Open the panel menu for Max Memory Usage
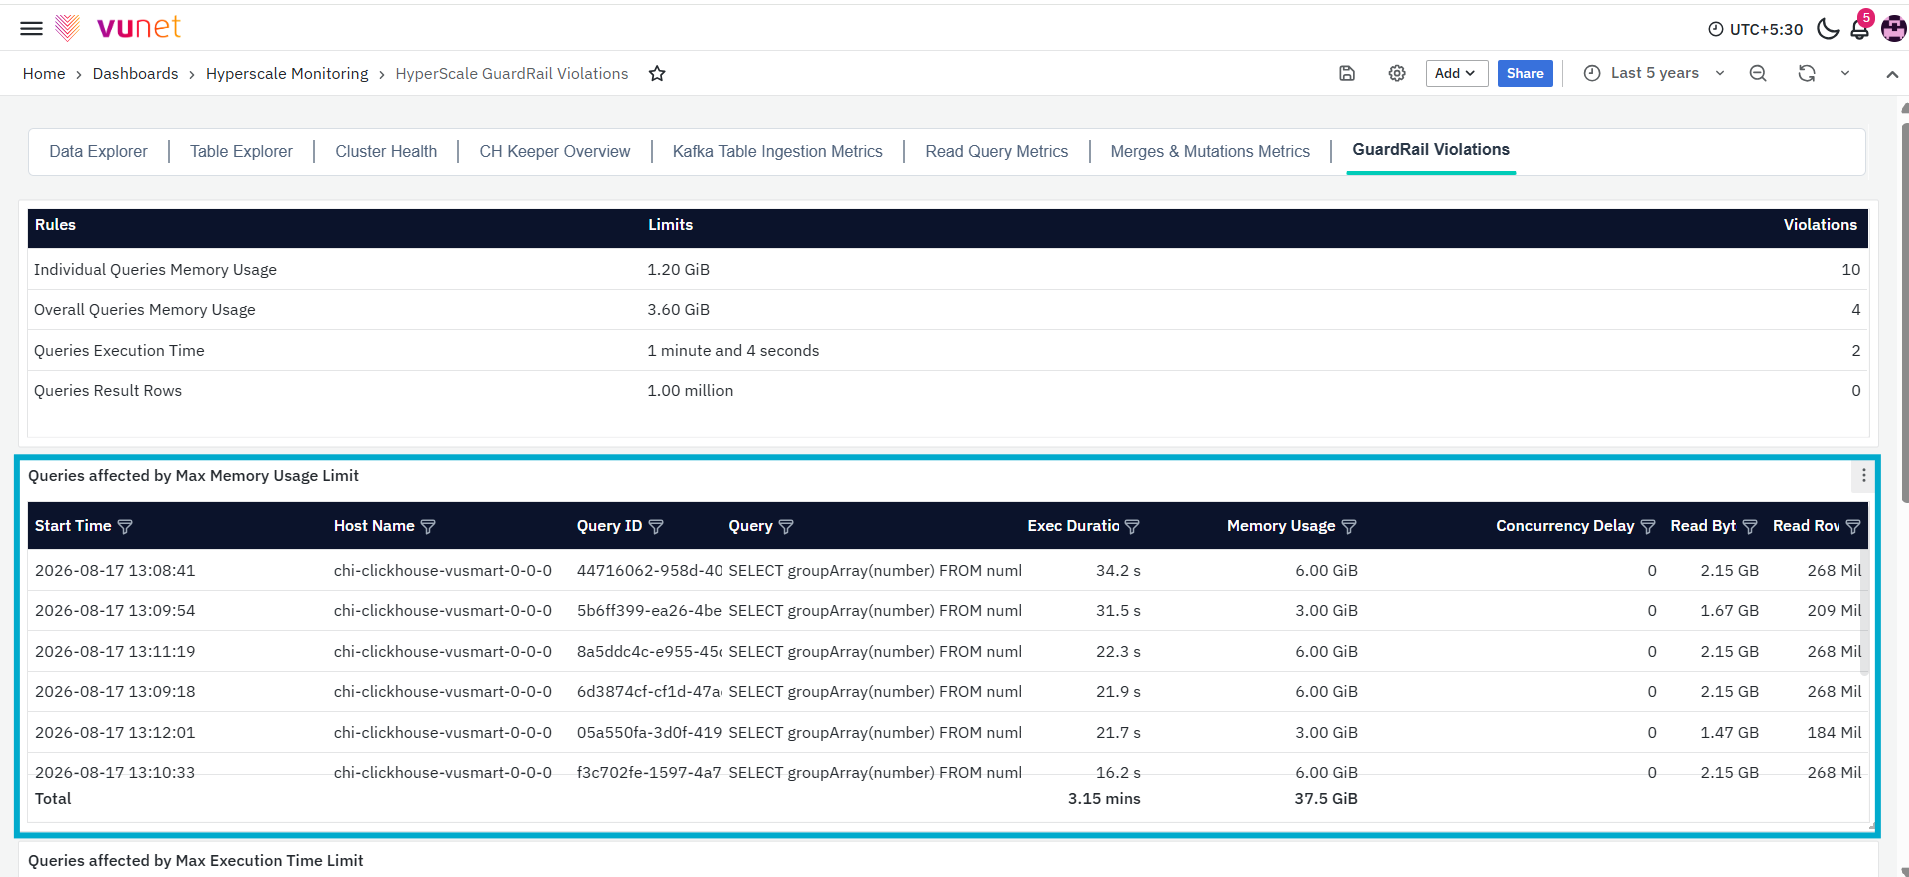This screenshot has height=877, width=1909. [x=1864, y=476]
